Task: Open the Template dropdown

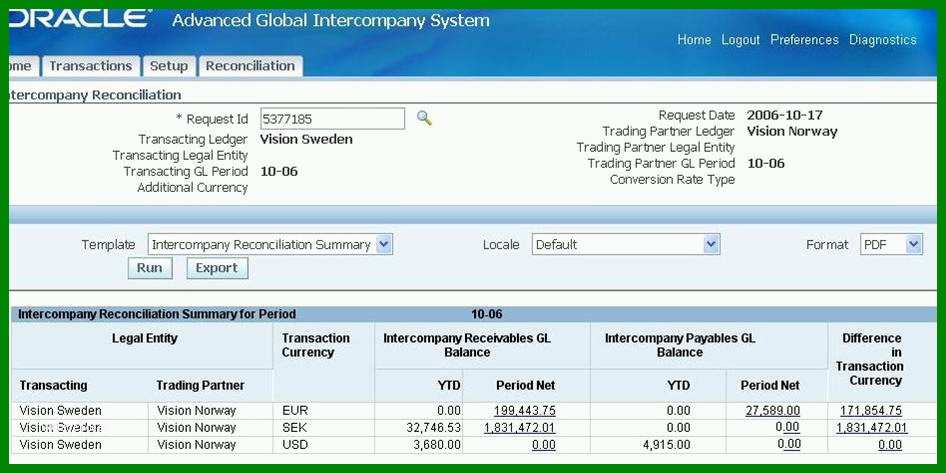Action: tap(270, 244)
